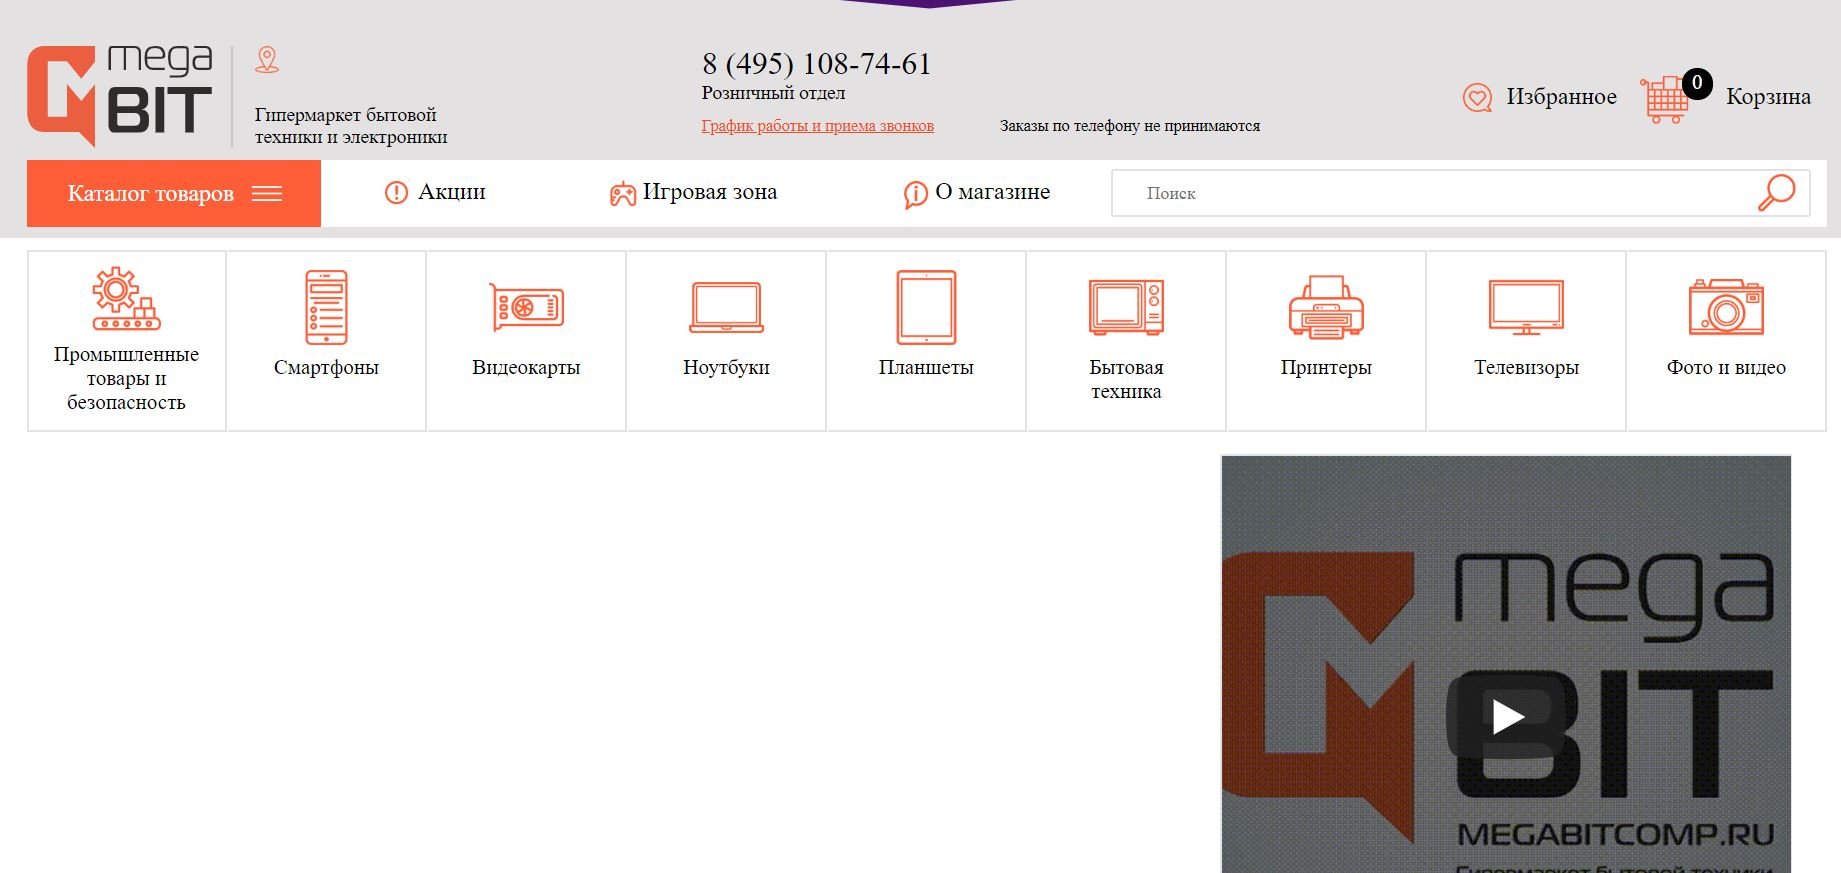Open the Бытовая техника category

1126,340
